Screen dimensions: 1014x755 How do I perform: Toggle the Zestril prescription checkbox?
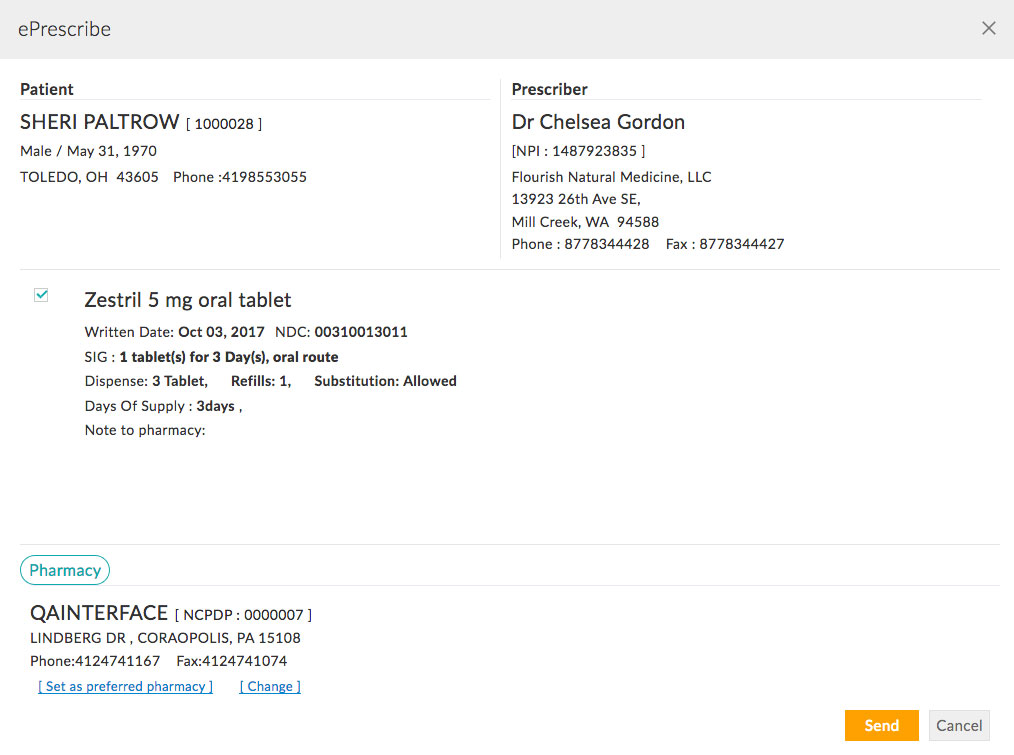pos(41,295)
